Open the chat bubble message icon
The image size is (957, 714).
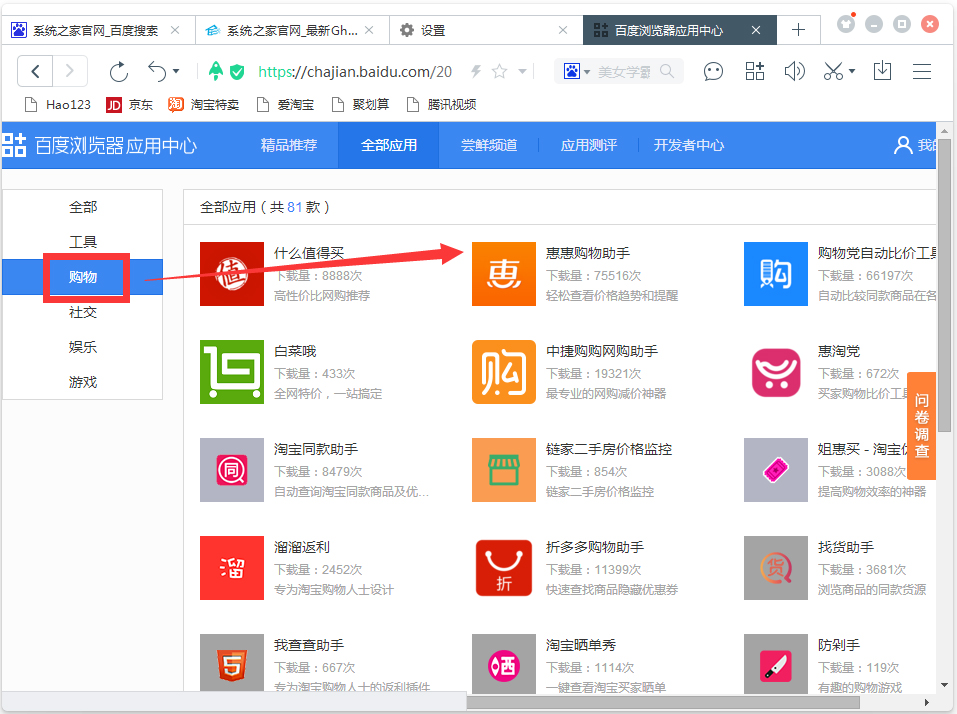click(713, 71)
